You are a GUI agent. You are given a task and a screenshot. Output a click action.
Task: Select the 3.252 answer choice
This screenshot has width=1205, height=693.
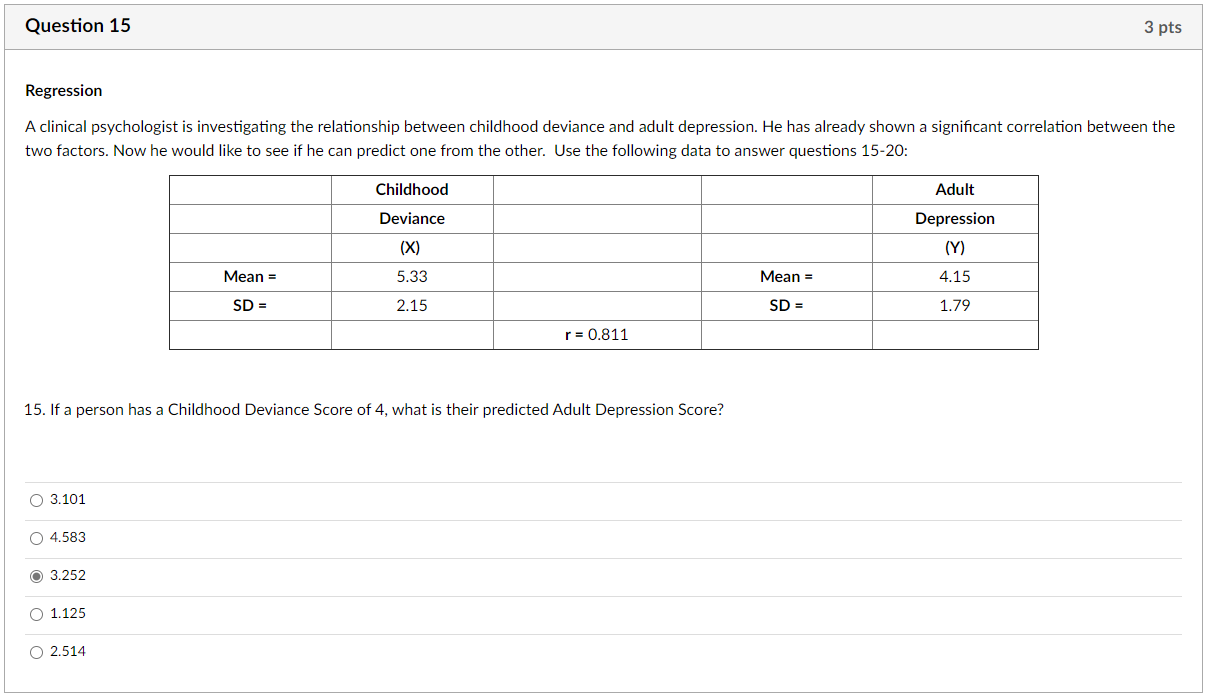(37, 575)
